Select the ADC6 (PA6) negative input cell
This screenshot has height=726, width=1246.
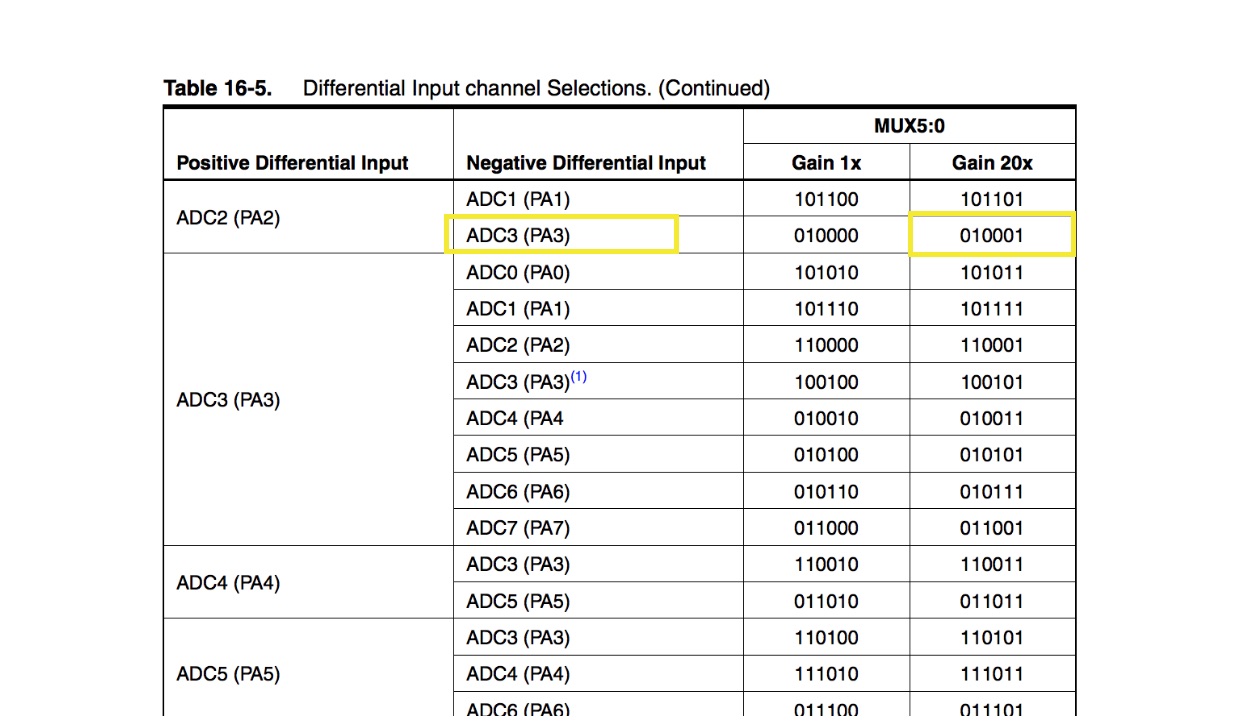point(518,491)
